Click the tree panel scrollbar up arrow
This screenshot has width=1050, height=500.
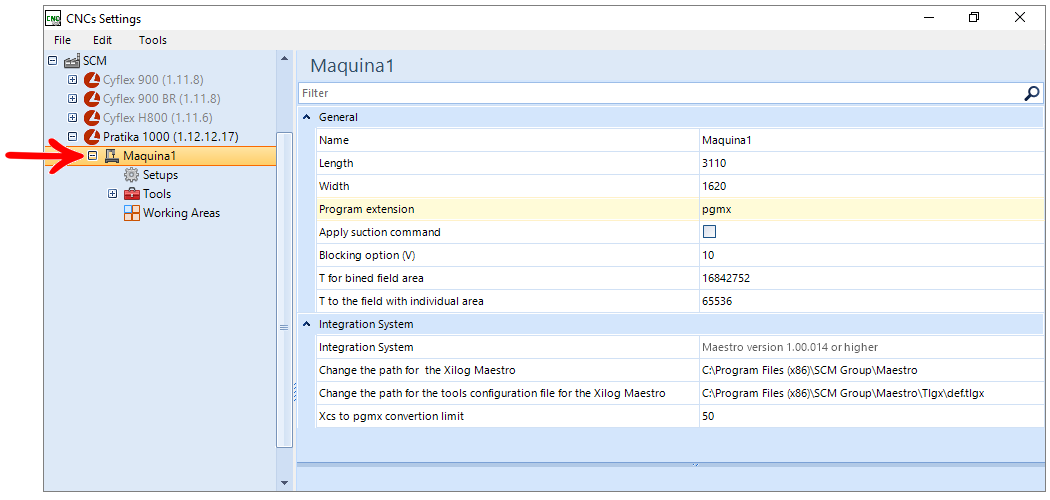285,58
